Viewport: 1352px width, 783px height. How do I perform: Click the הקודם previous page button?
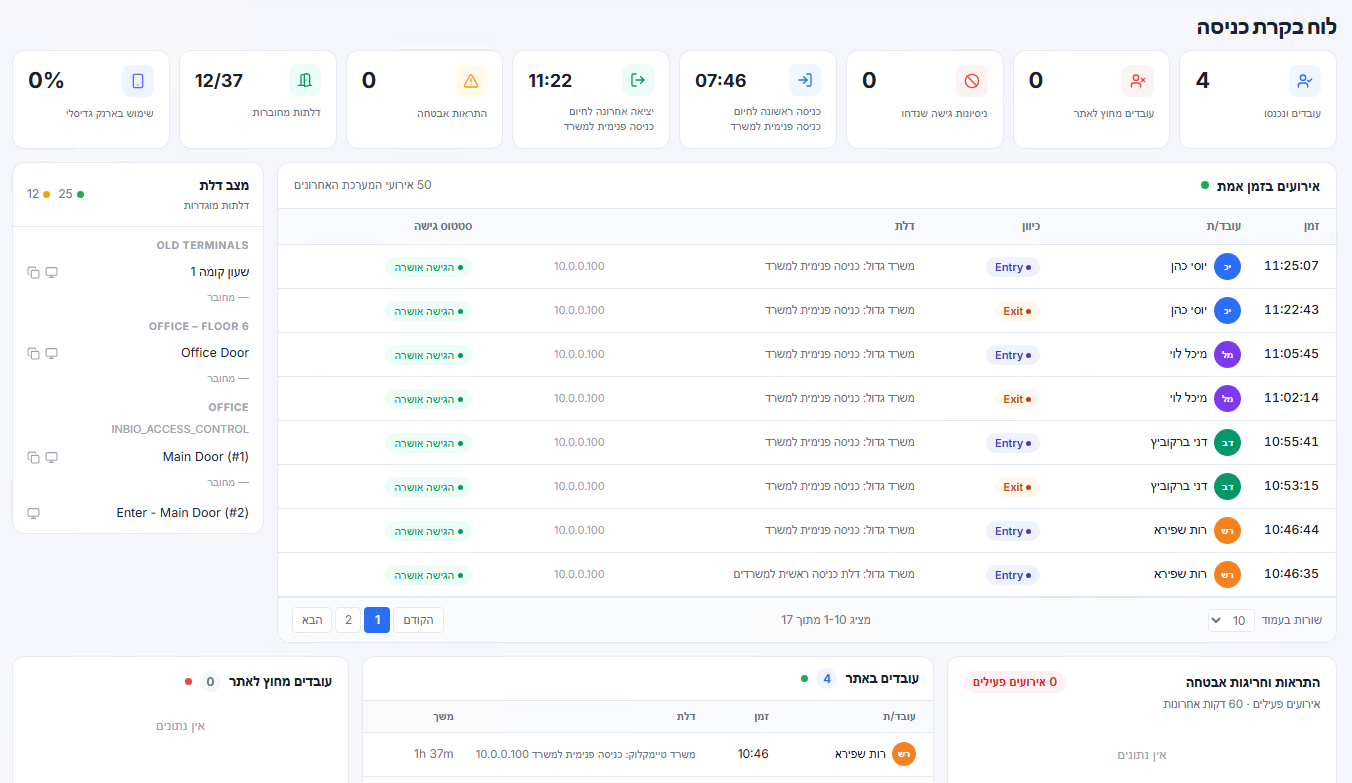418,620
